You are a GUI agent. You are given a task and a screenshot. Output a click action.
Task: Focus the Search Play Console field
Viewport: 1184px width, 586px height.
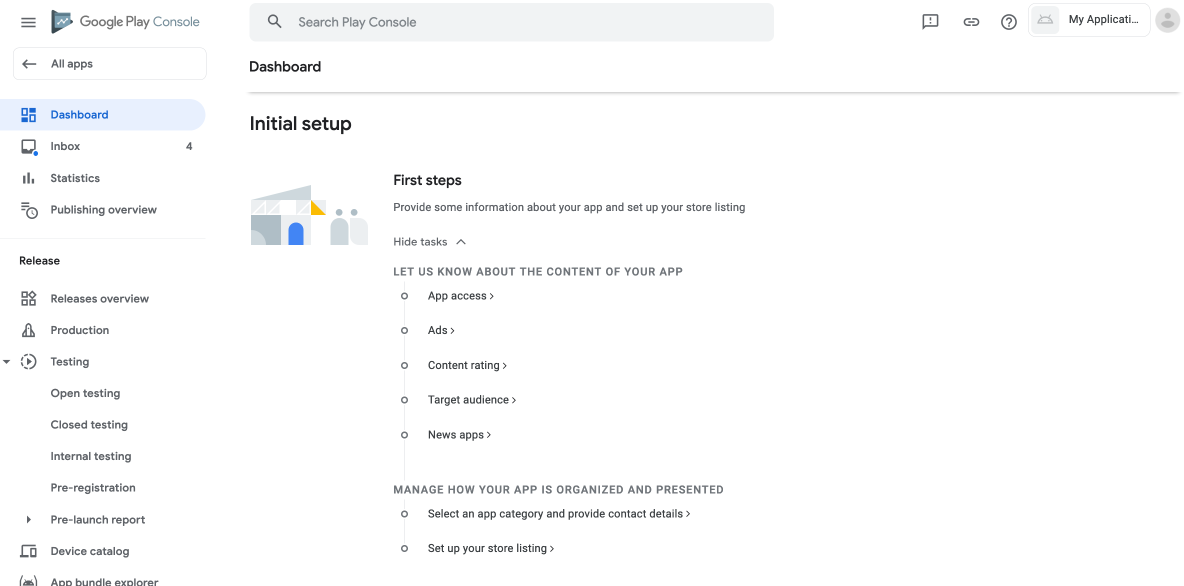pos(511,22)
